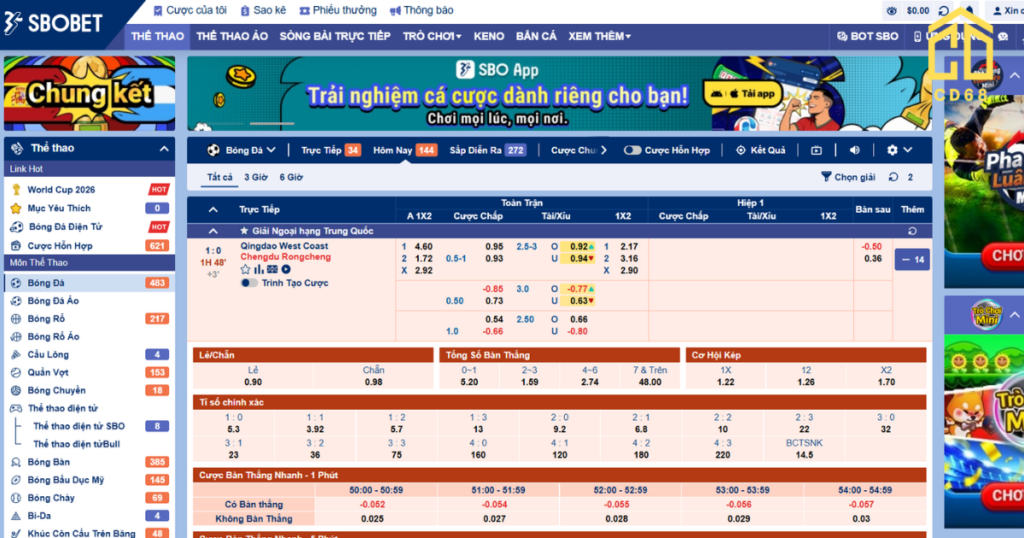Filter by 6 Giờ
Image resolution: width=1024 pixels, height=538 pixels.
291,177
